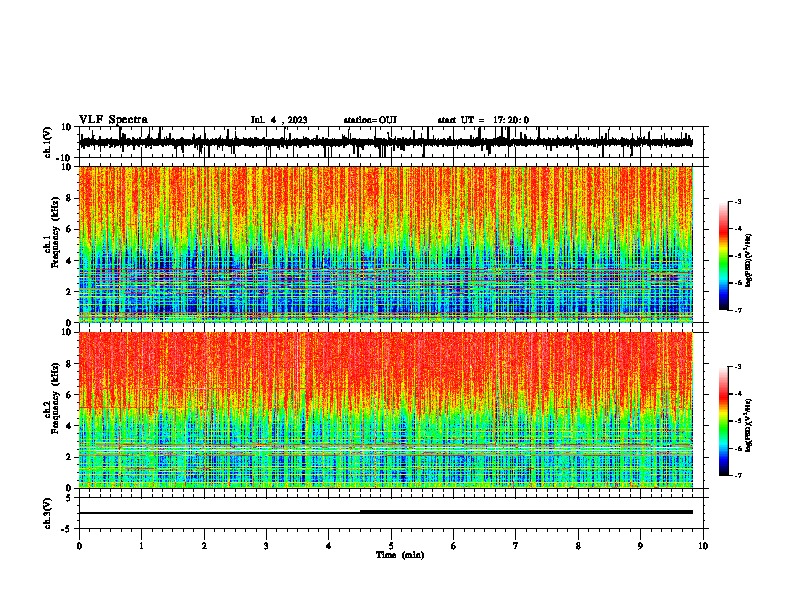Click the ch.1 Frequency (kHz) axis label

56,233
